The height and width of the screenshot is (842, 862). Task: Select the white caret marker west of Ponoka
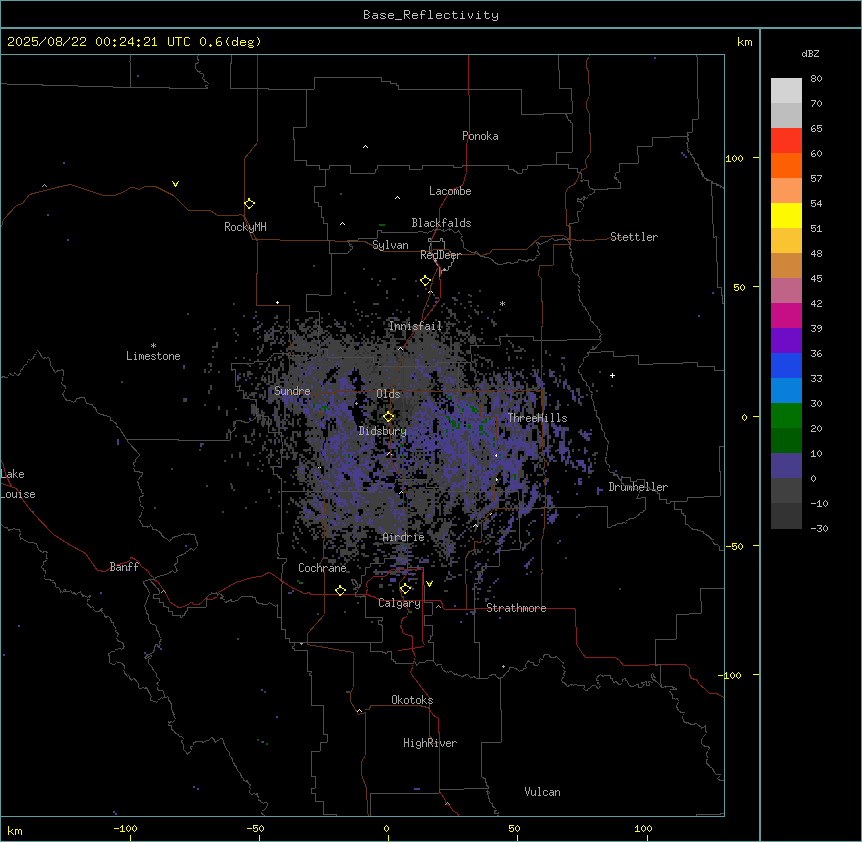[x=366, y=147]
